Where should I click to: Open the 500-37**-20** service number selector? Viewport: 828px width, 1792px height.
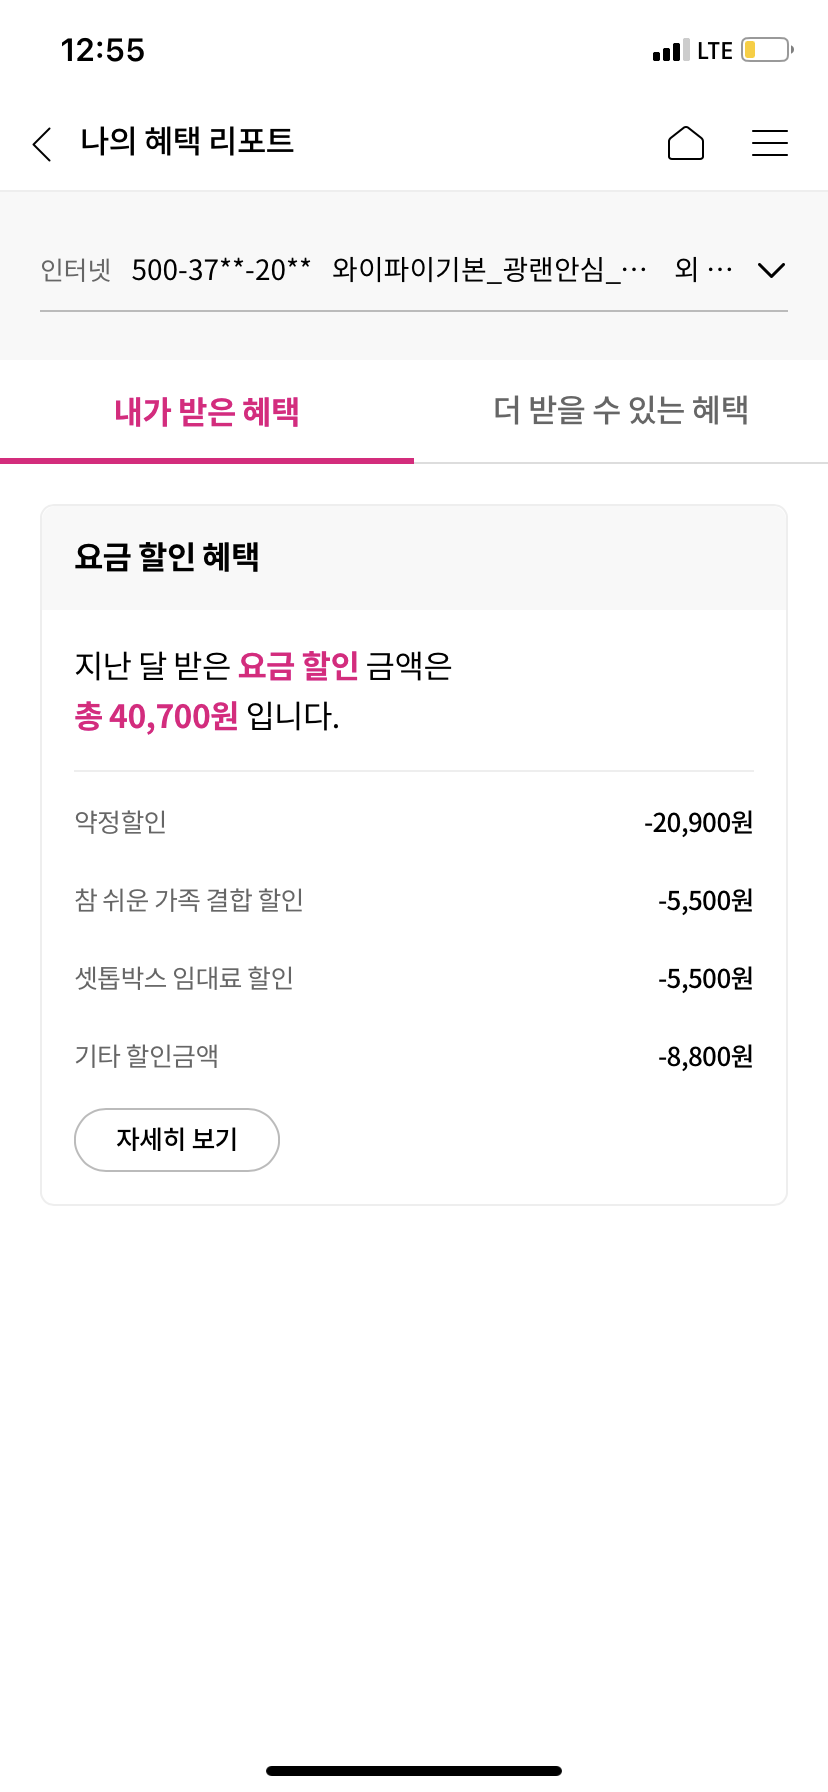tap(221, 270)
